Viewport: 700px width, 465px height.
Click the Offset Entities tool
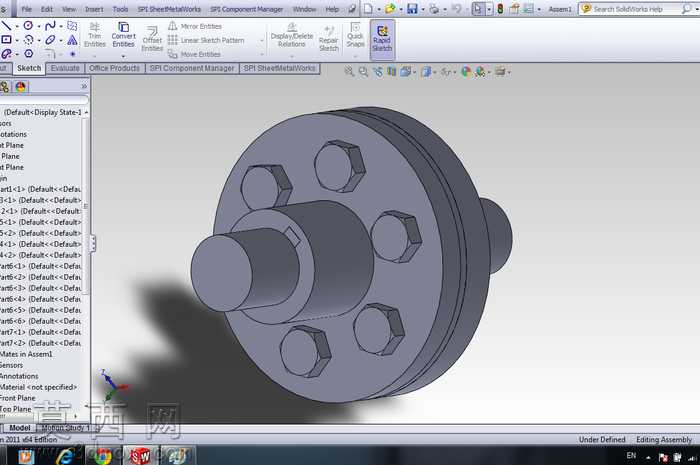tap(152, 39)
